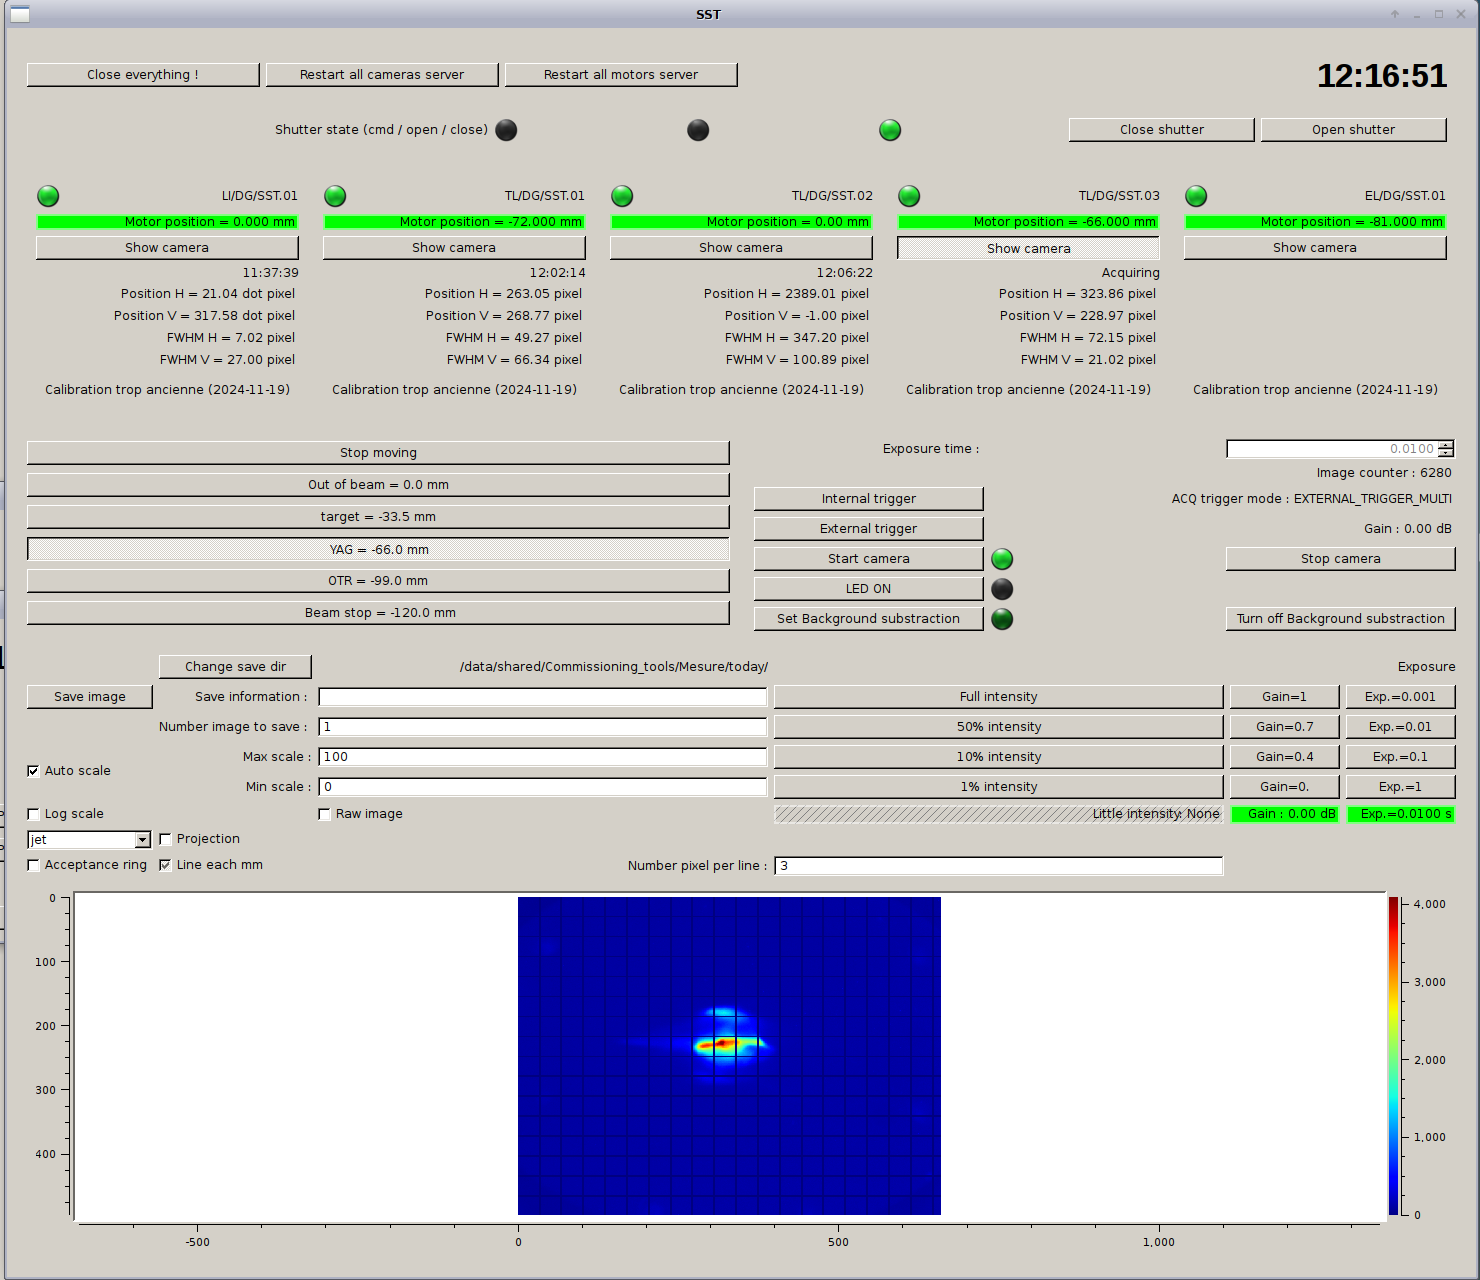Click the first dark shutter cmd indicator
The image size is (1480, 1280).
point(507,130)
